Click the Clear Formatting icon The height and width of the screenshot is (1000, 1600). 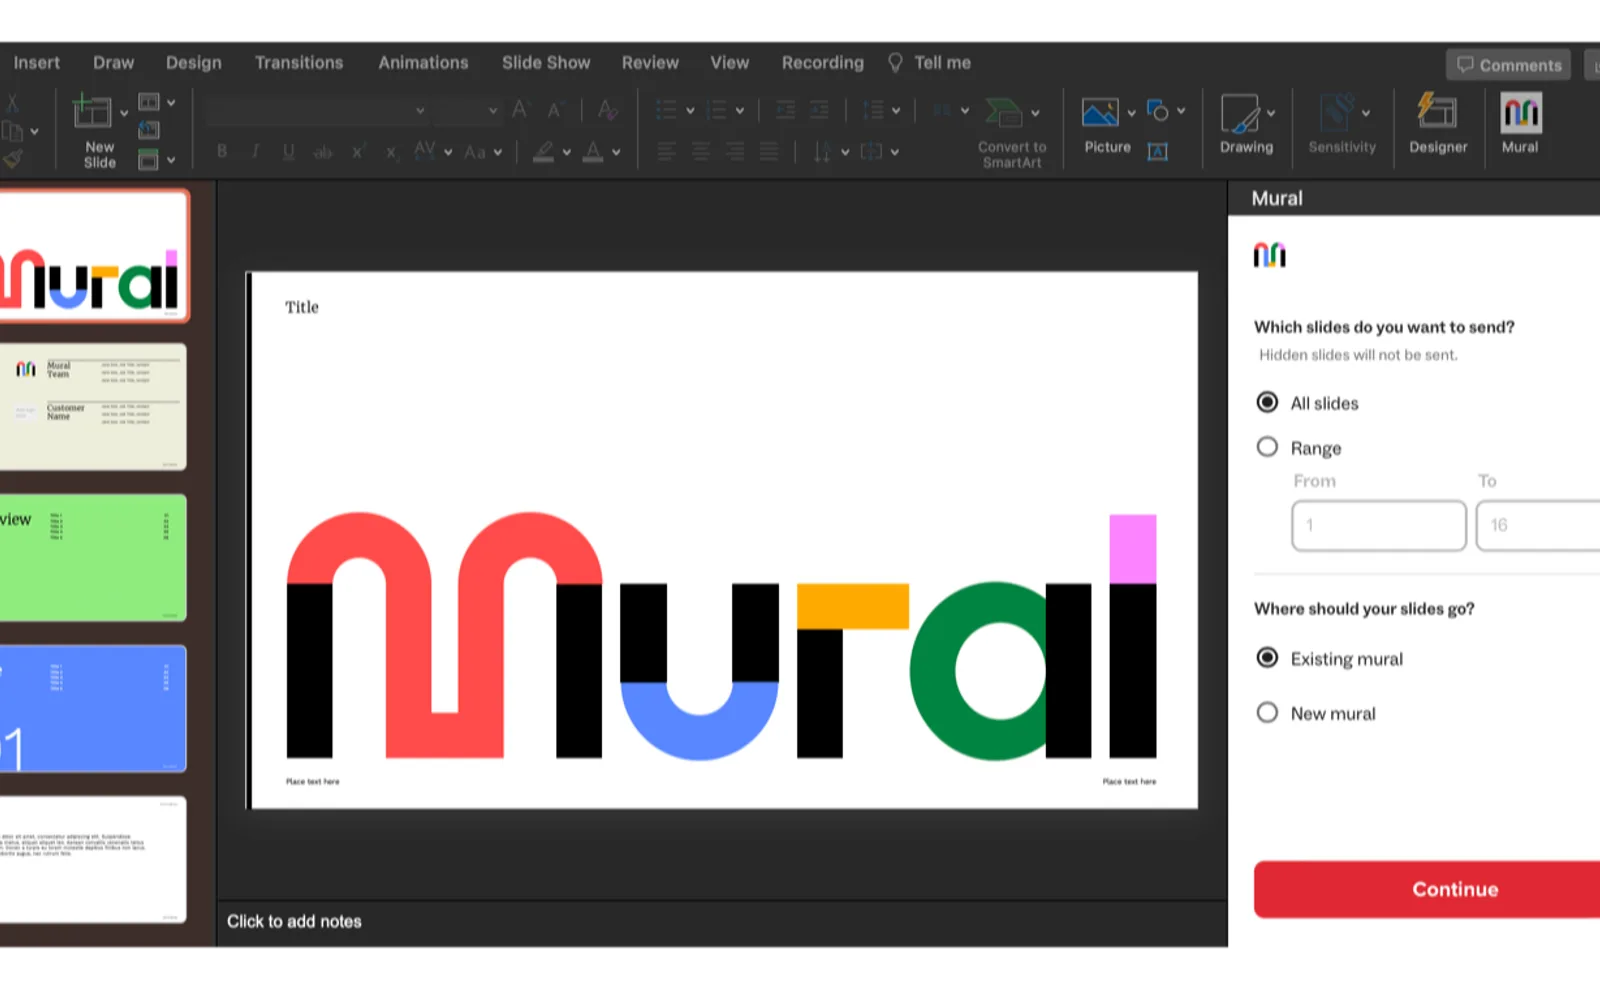pos(607,109)
